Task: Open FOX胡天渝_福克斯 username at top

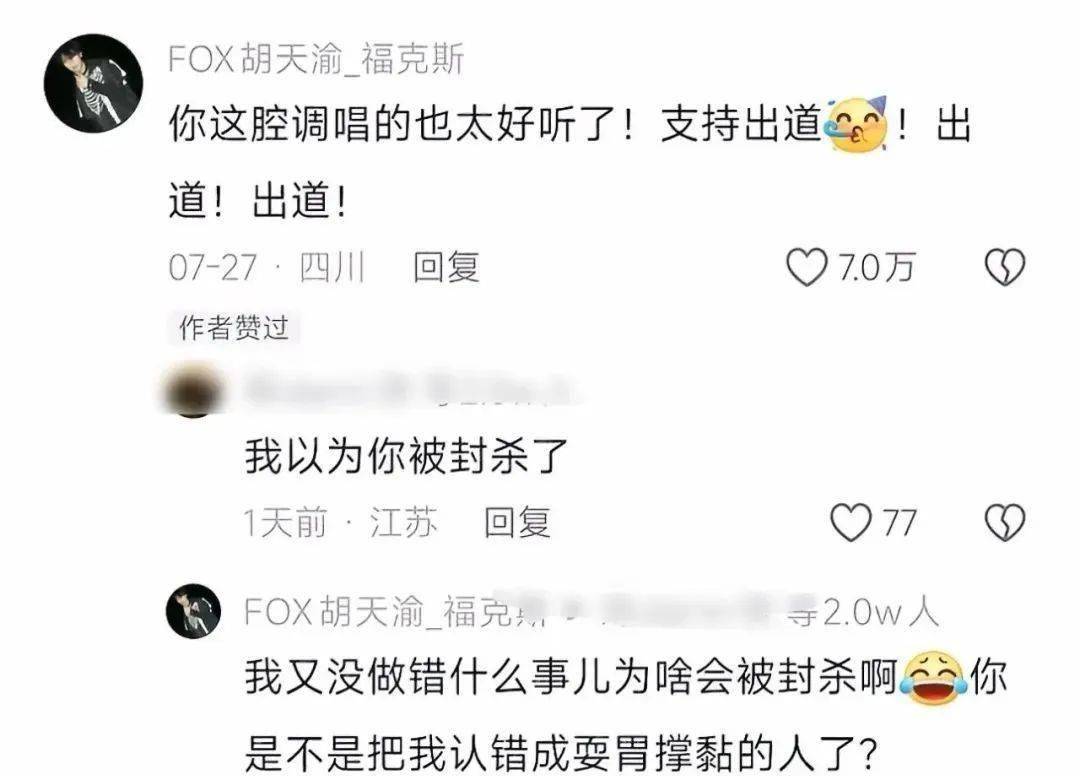Action: (x=317, y=59)
